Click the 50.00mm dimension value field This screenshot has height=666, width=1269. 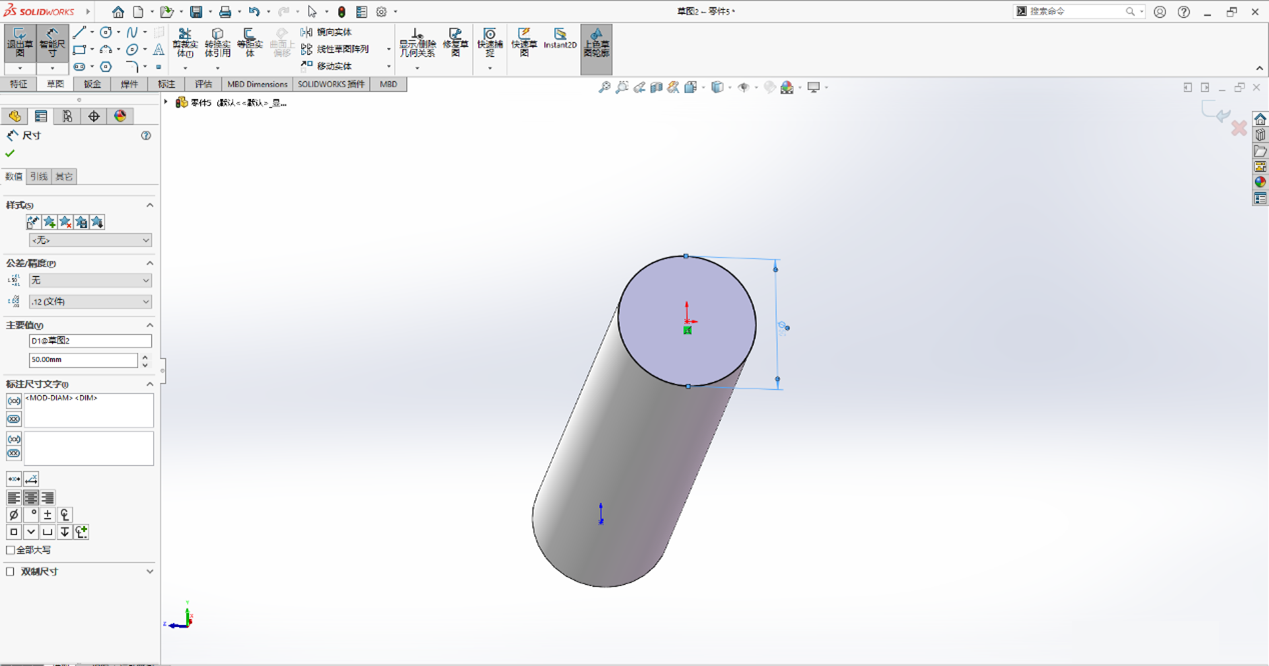pos(83,360)
